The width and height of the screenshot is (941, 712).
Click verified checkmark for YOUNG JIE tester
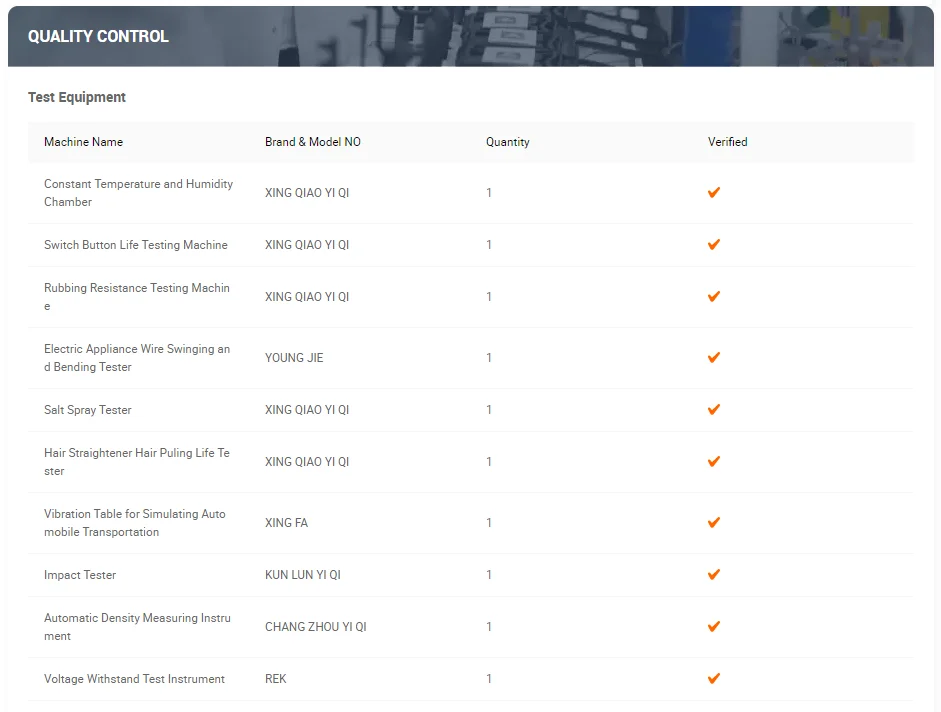(714, 357)
